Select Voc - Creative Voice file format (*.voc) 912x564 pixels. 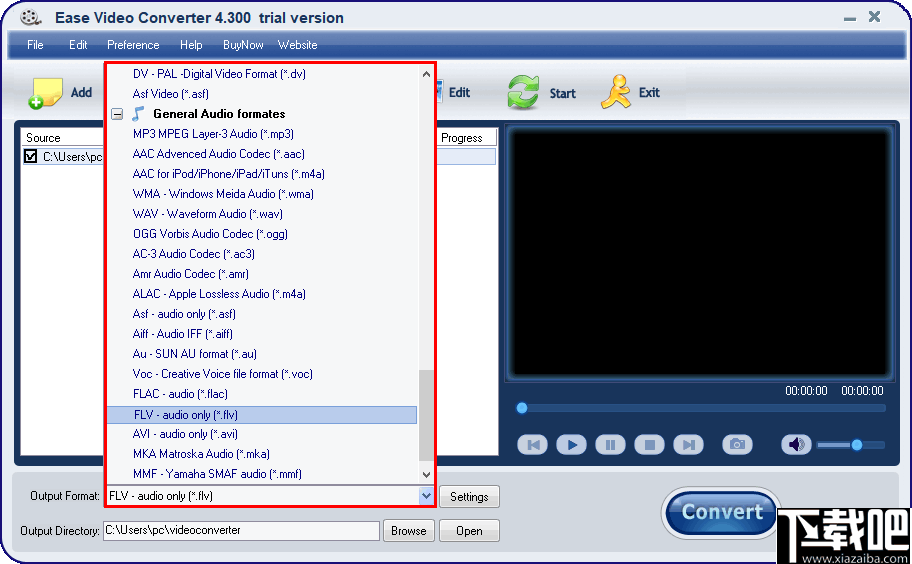pyautogui.click(x=222, y=374)
